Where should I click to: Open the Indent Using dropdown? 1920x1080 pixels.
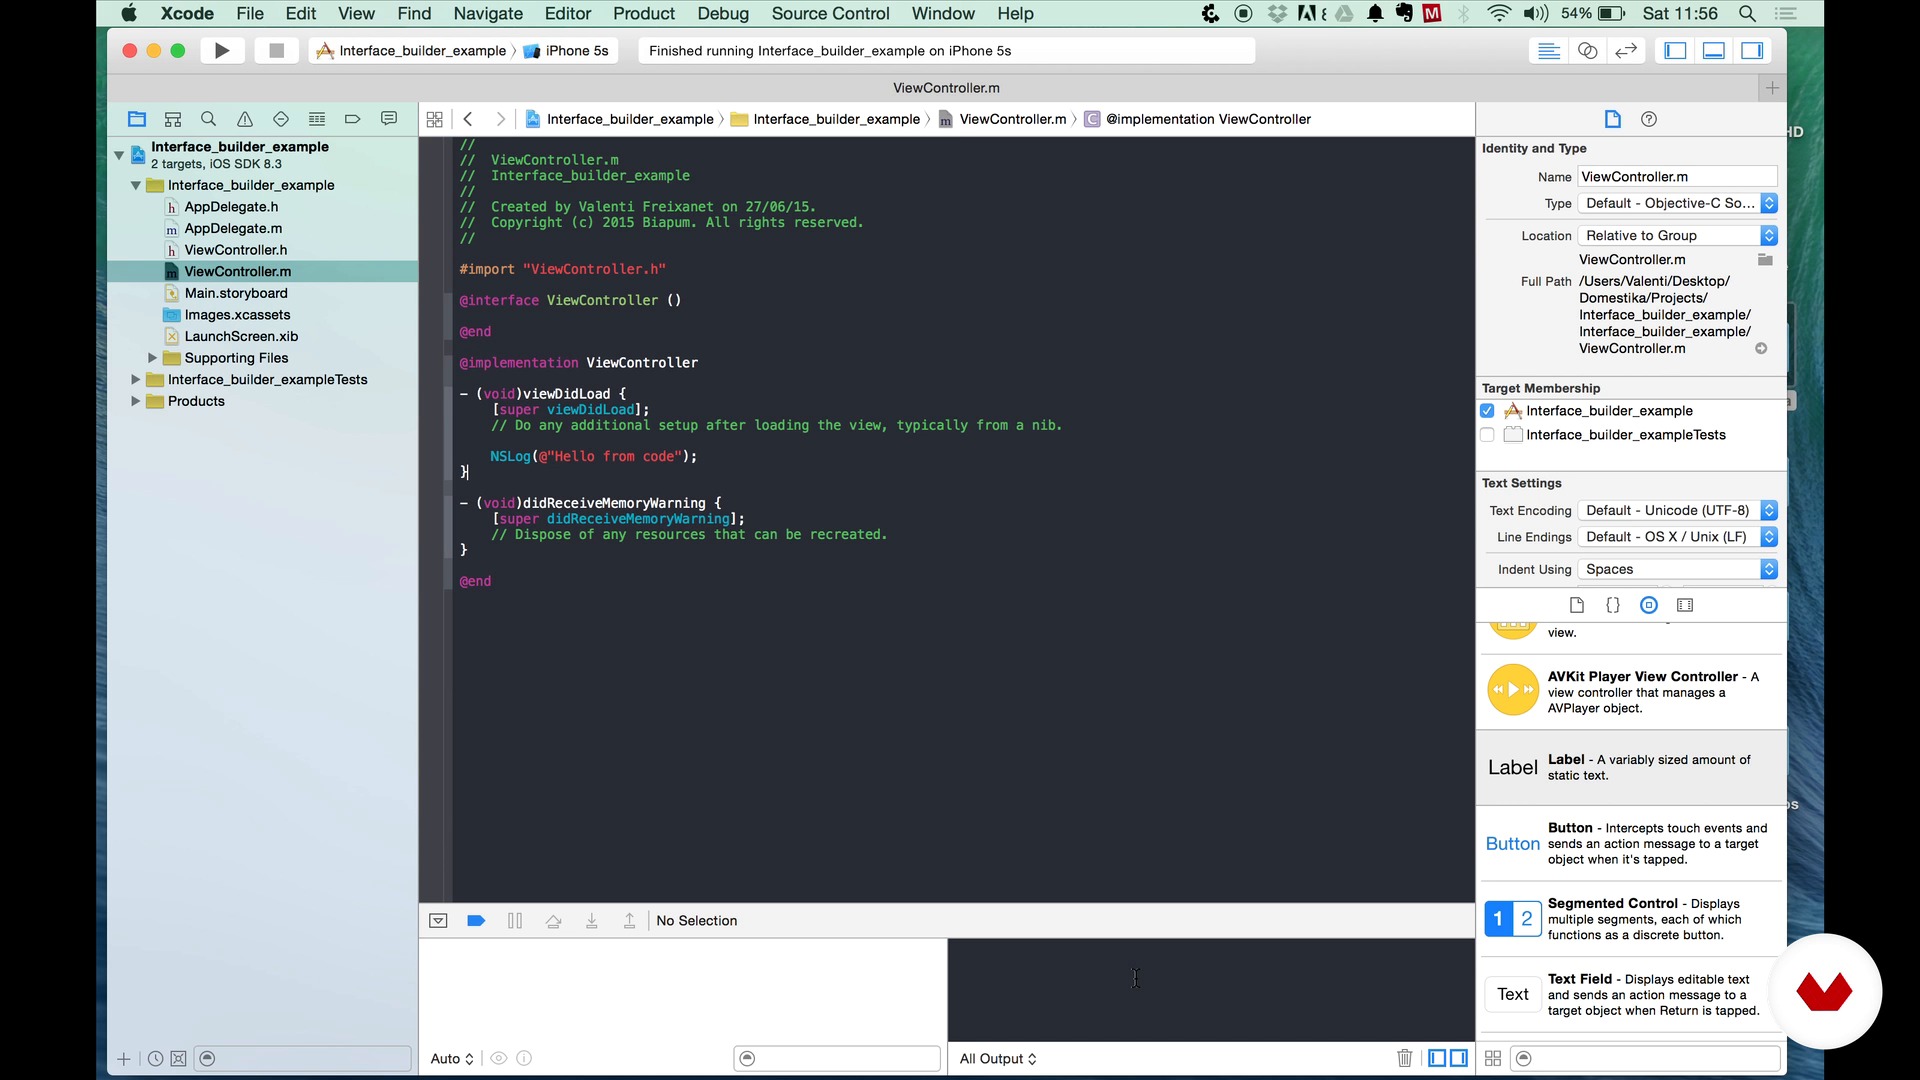(1677, 569)
